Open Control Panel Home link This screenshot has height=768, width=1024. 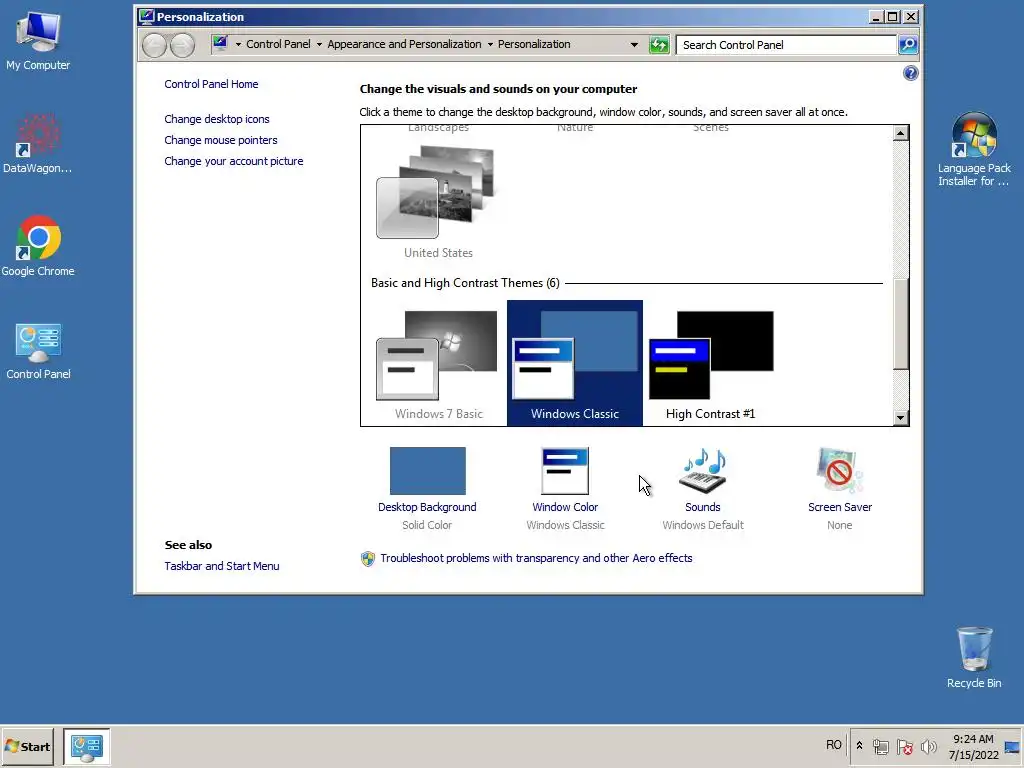(x=211, y=84)
